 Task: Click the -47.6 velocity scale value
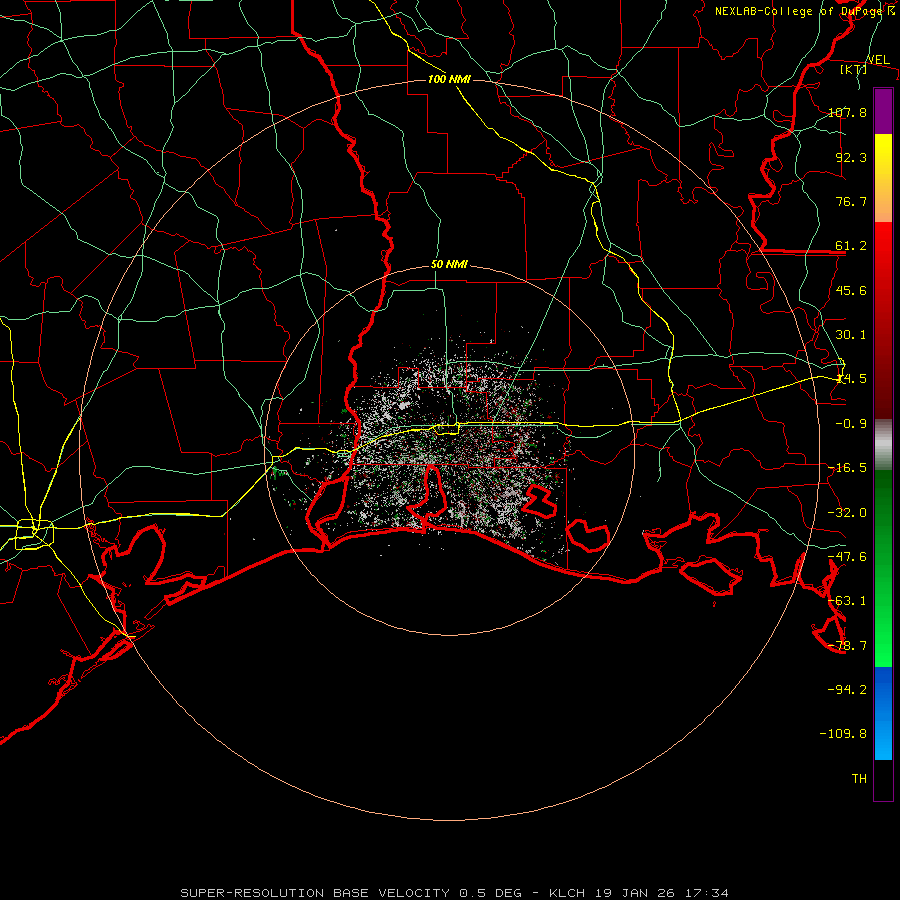848,557
